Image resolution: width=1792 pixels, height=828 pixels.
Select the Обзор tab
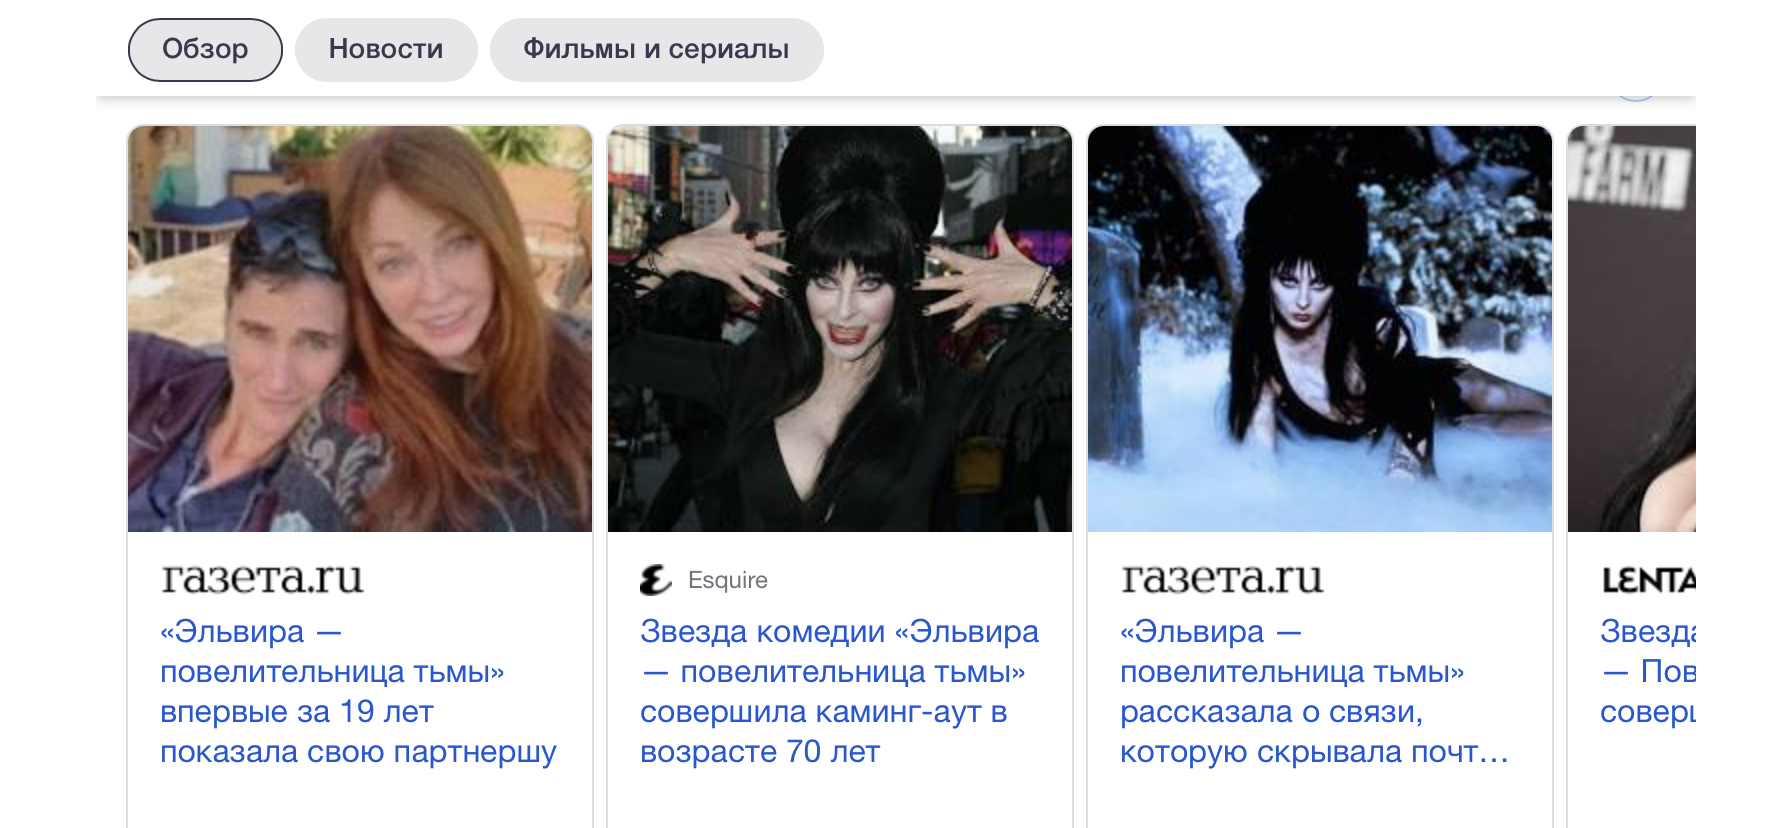205,50
